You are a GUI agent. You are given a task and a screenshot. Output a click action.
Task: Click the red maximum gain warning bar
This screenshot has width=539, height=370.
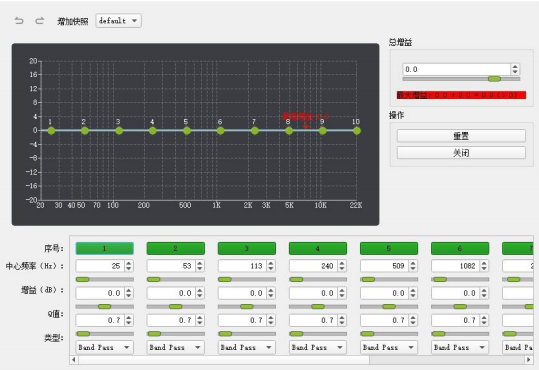click(461, 95)
